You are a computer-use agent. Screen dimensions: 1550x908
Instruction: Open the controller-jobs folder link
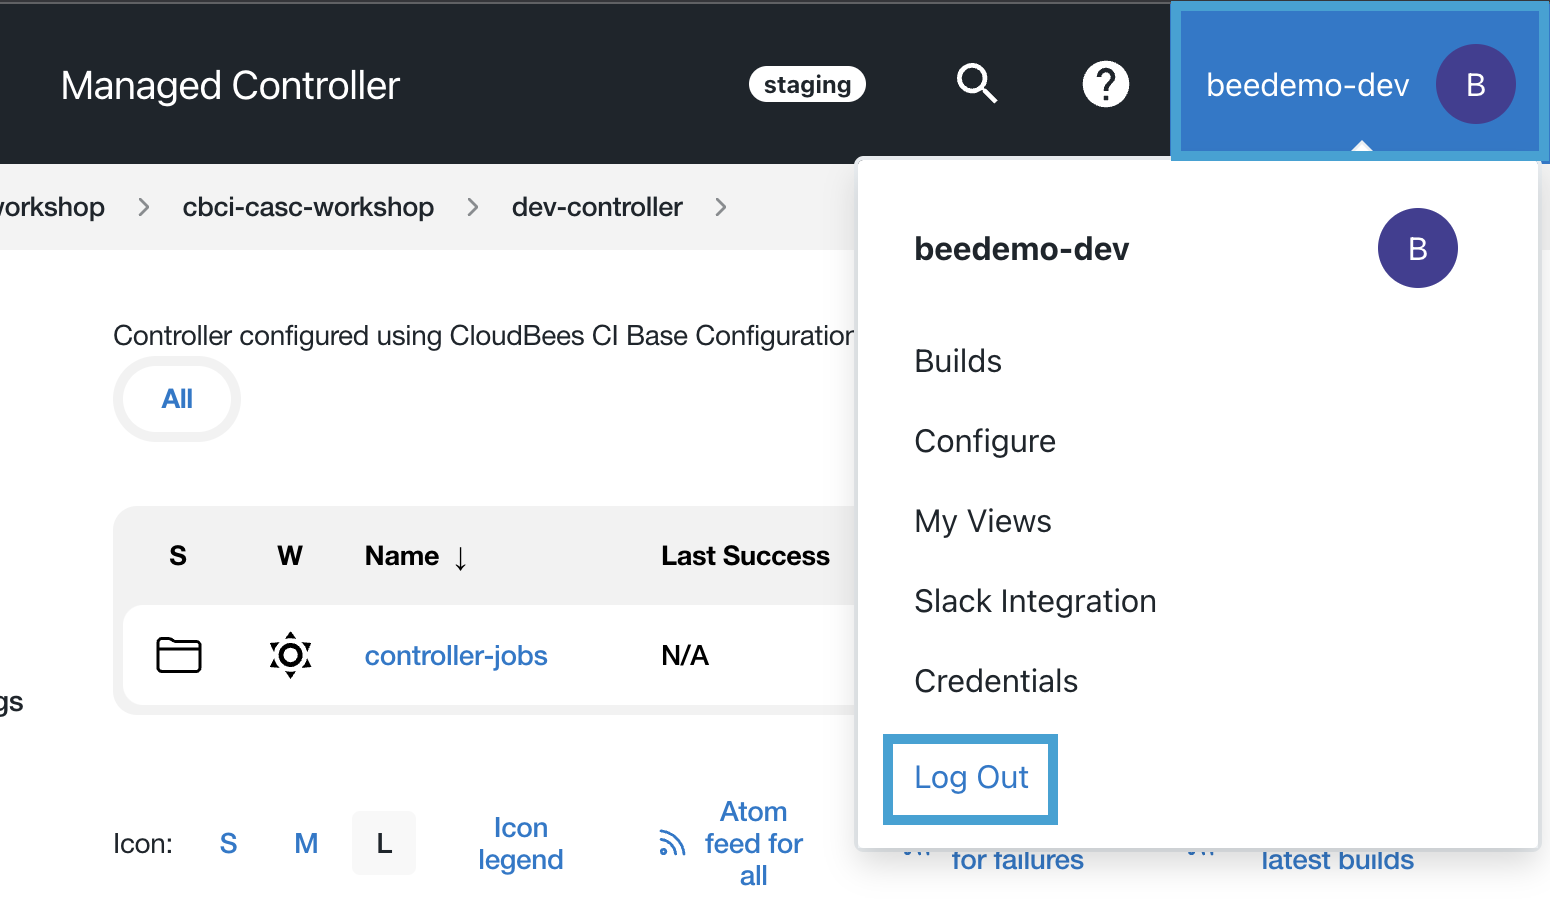point(456,656)
